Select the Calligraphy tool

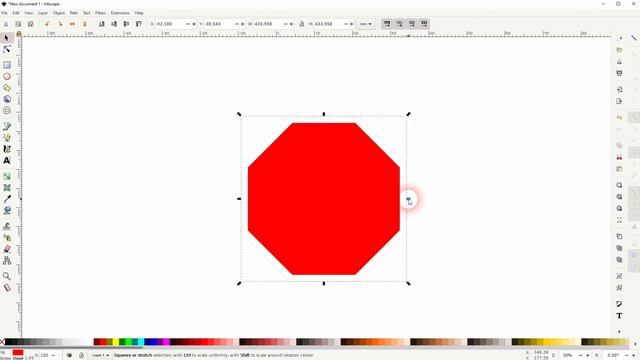pos(7,149)
